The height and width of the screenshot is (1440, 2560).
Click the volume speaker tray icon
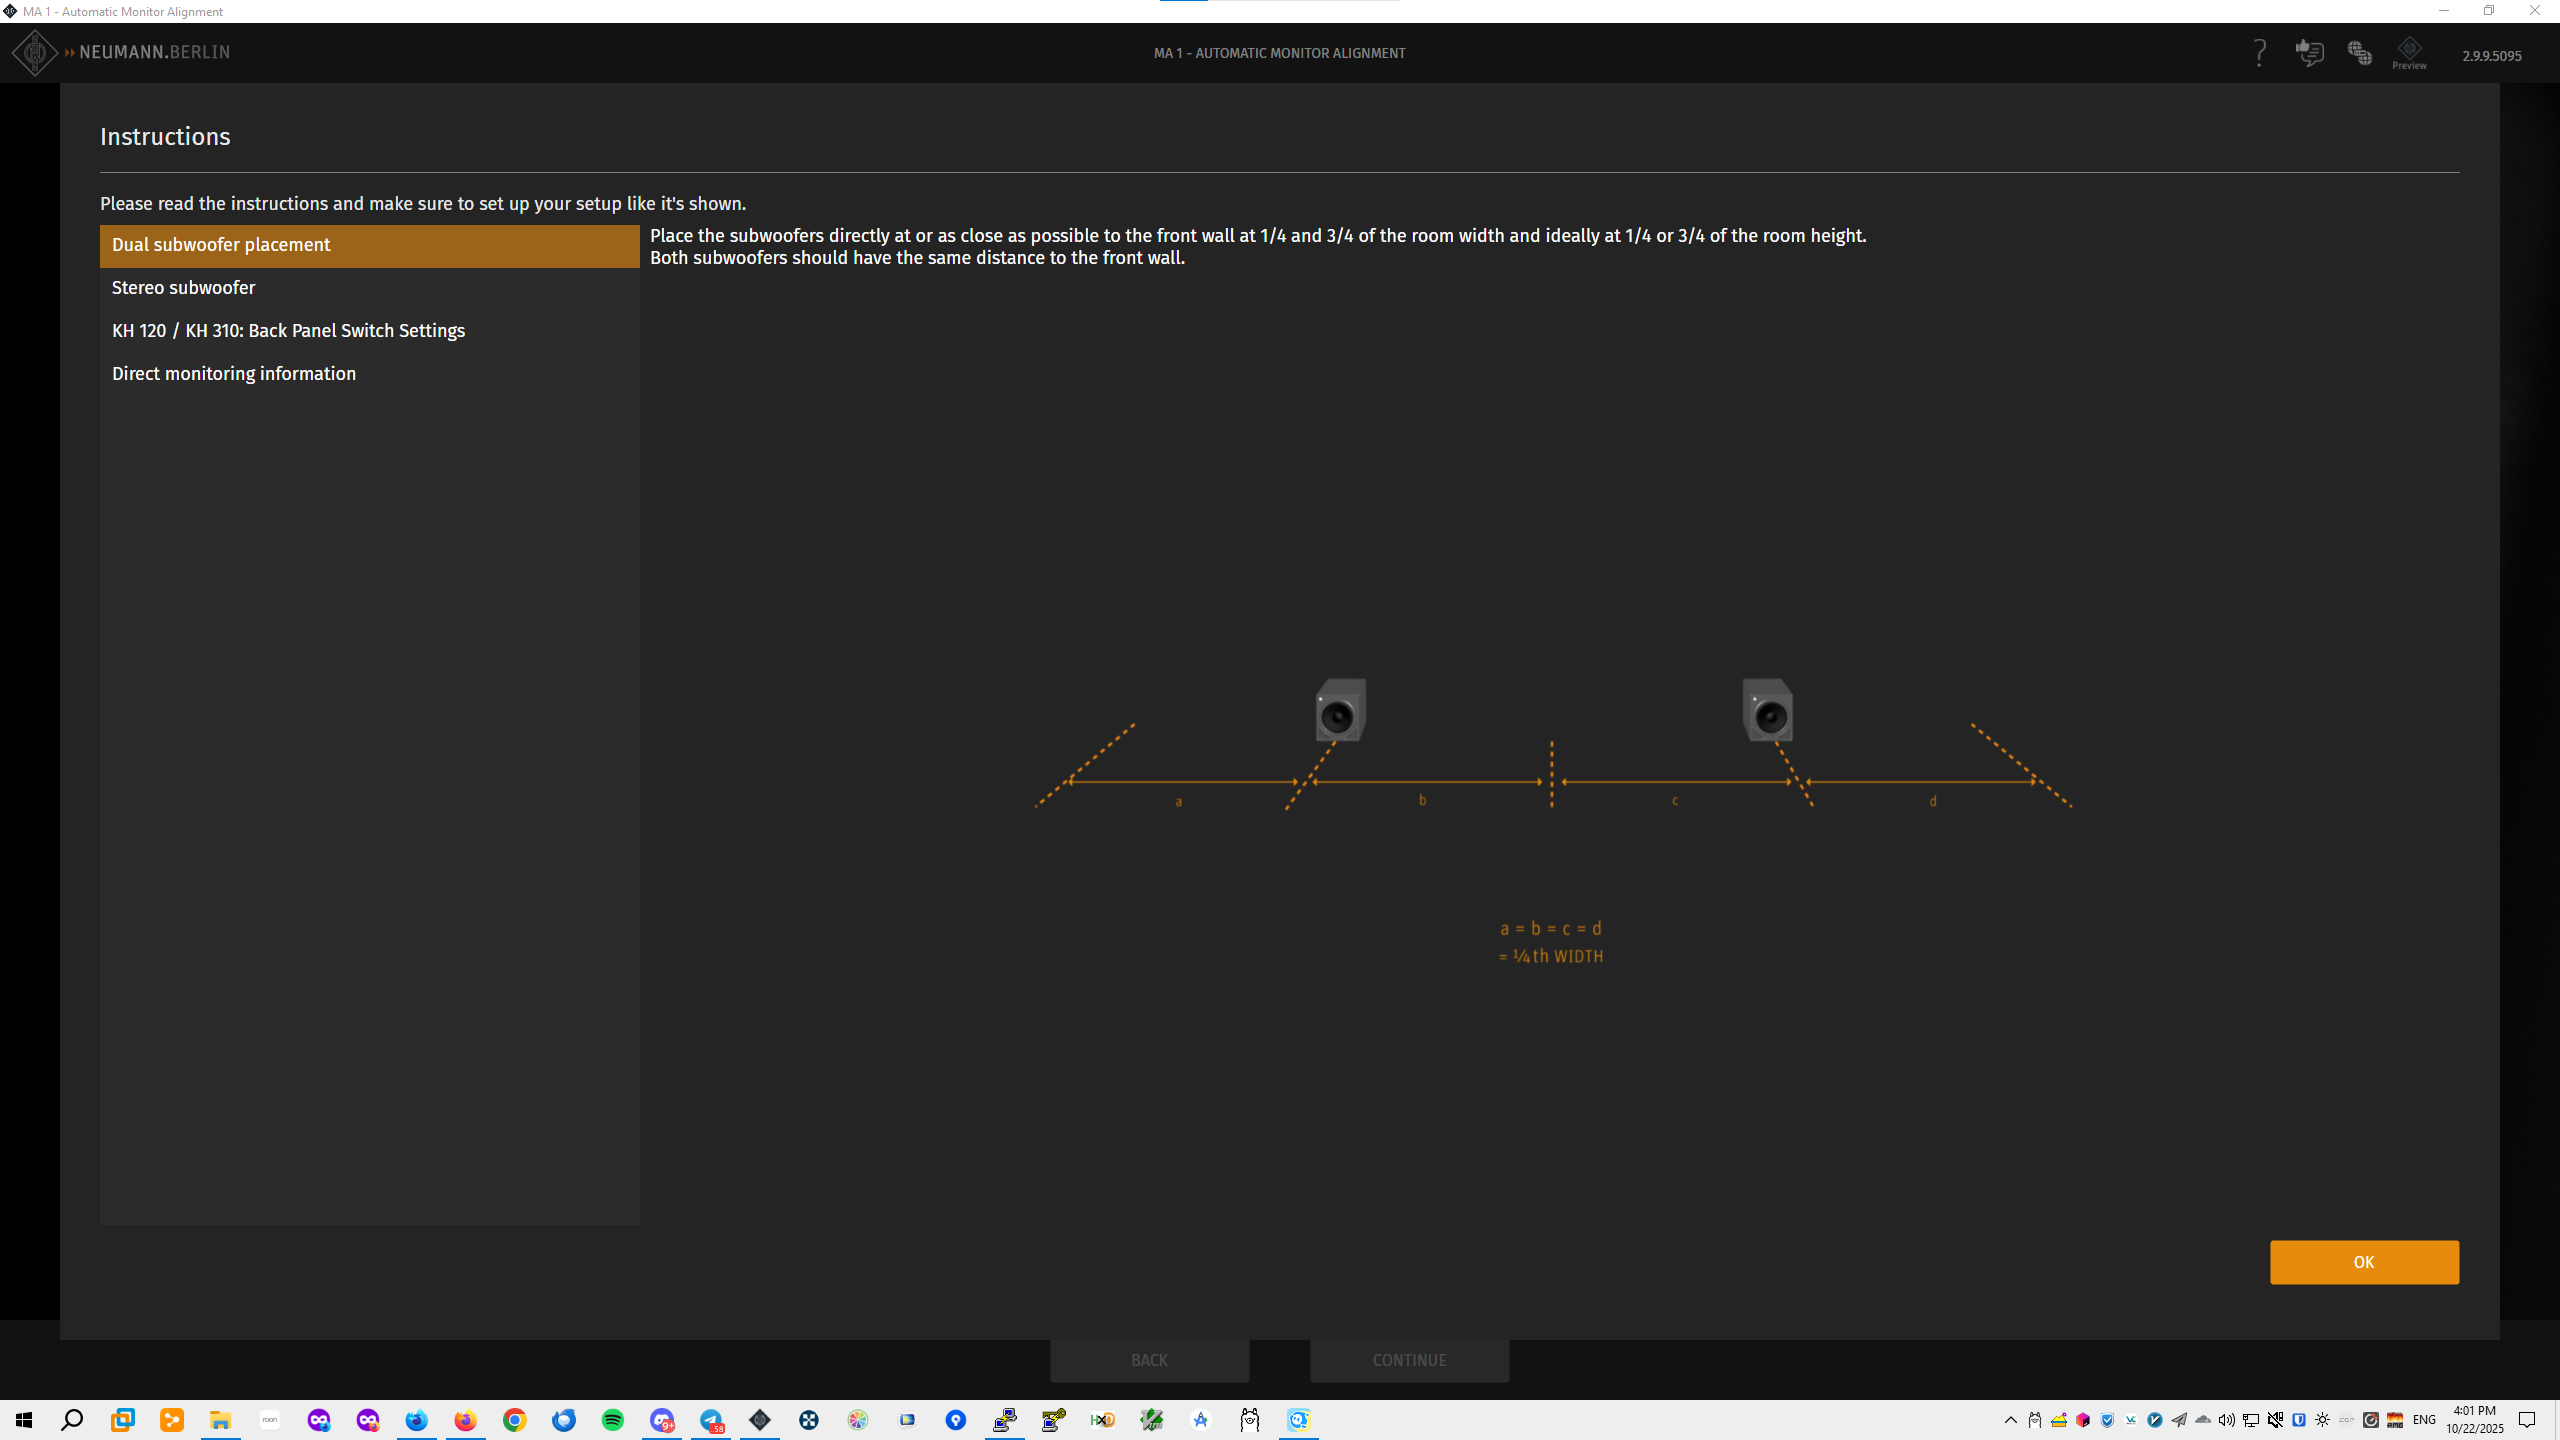2226,1420
